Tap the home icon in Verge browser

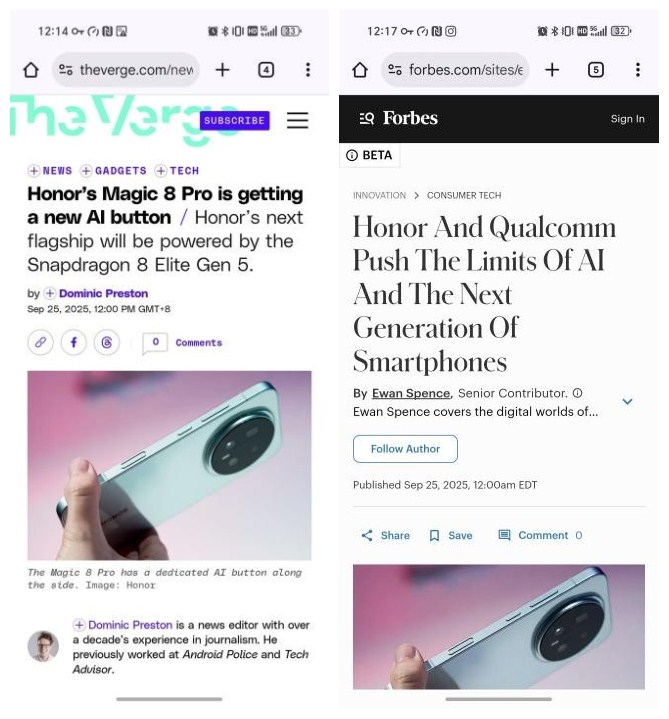(x=31, y=70)
